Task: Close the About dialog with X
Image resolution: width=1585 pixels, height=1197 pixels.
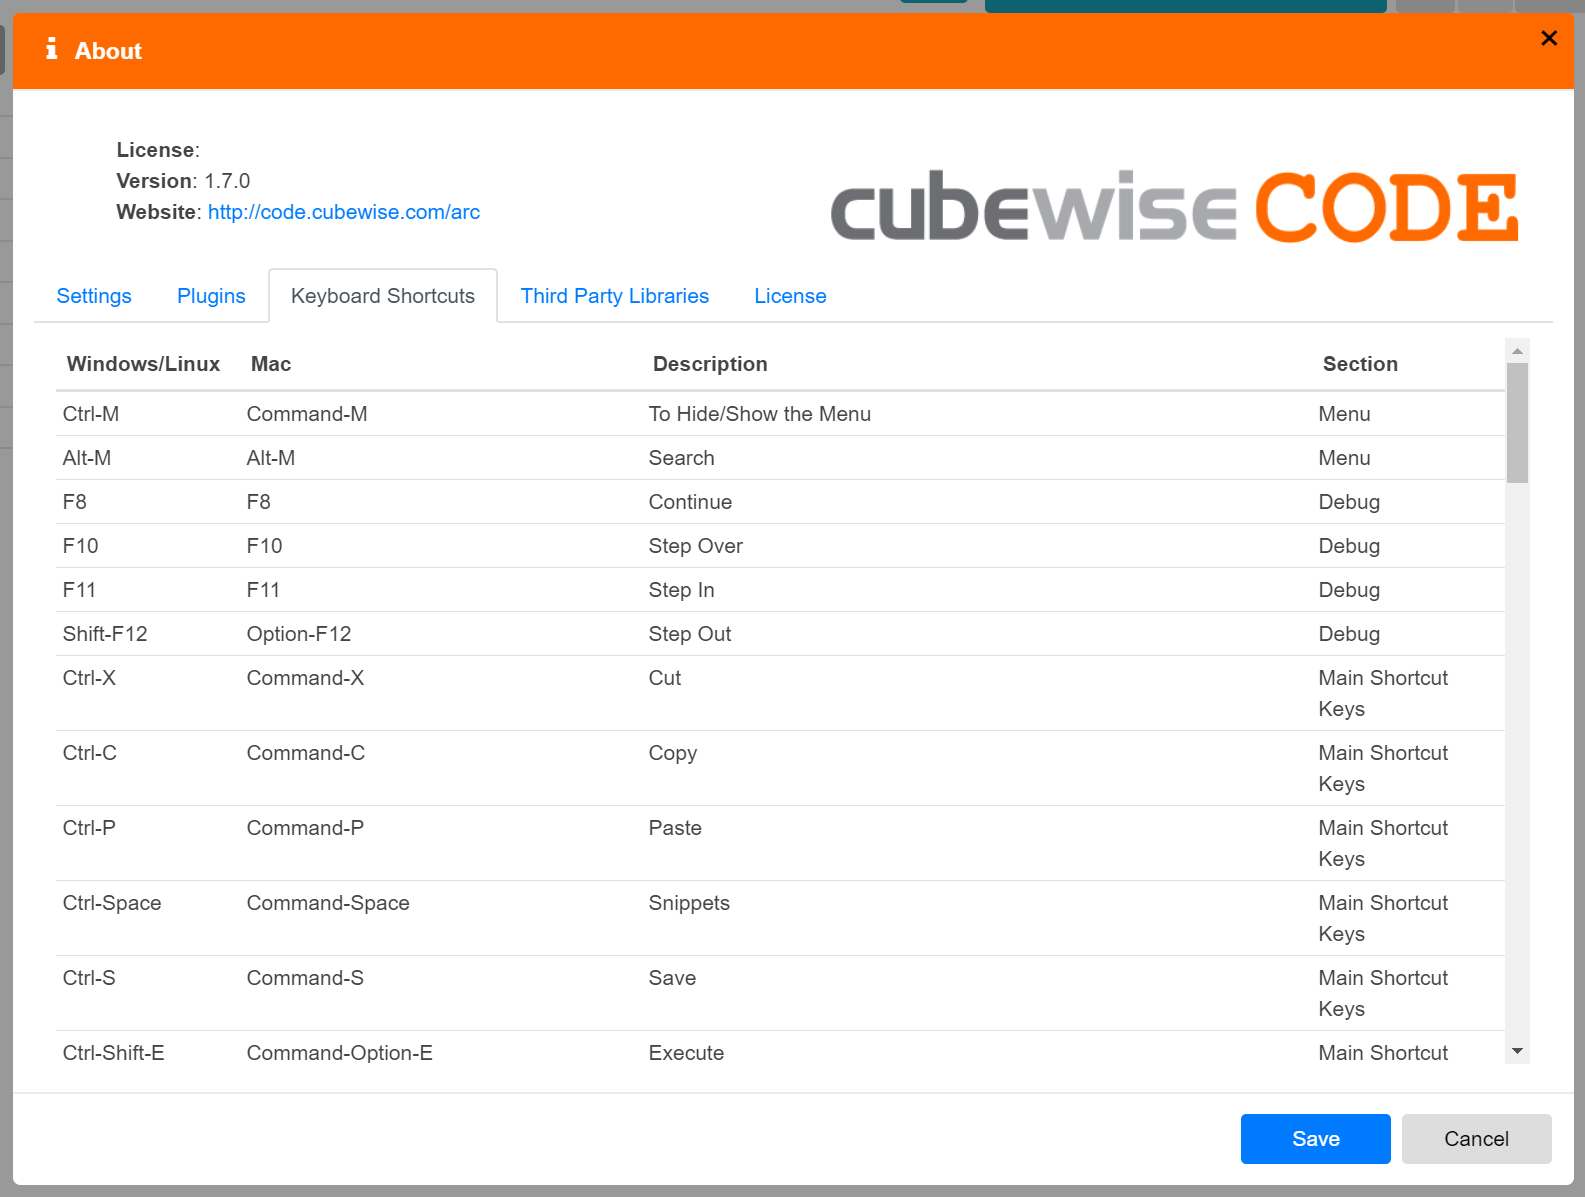Action: pyautogui.click(x=1548, y=38)
